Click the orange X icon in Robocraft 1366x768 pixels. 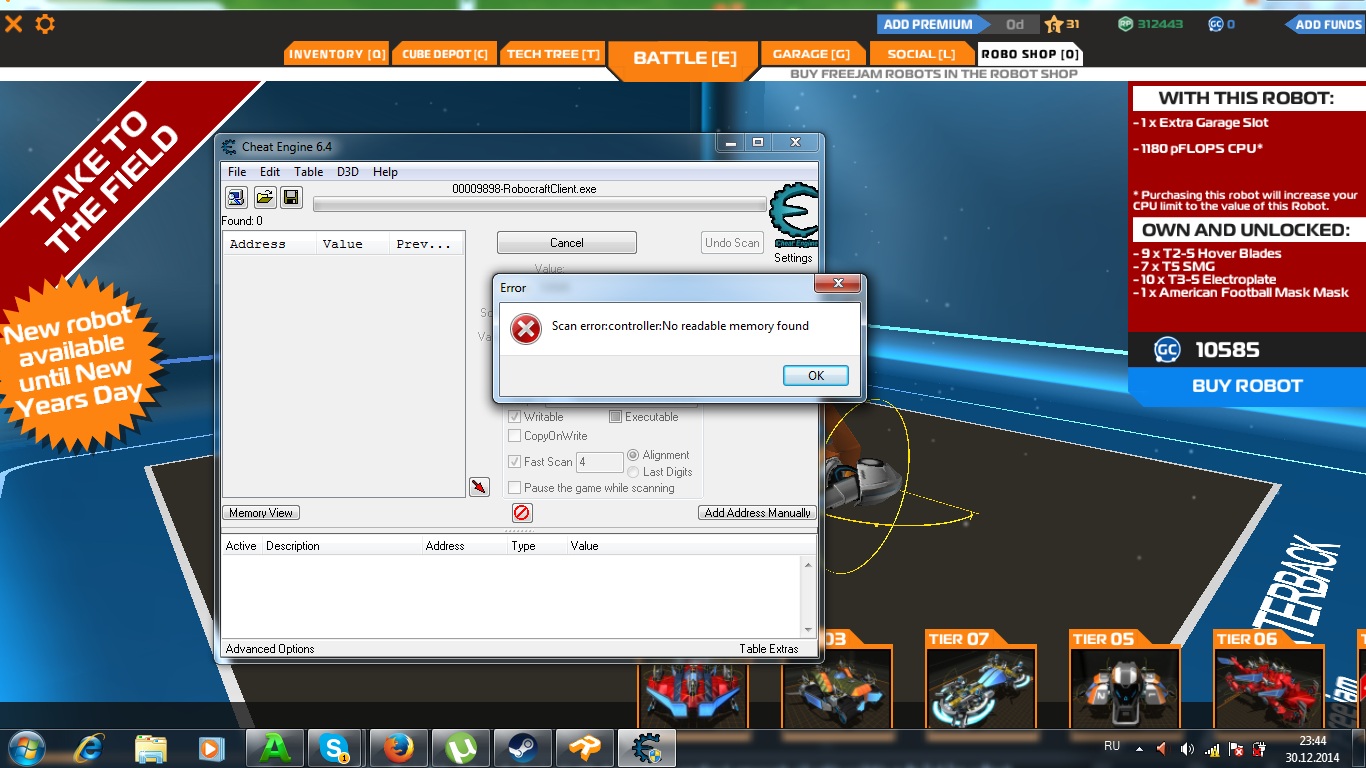click(14, 24)
